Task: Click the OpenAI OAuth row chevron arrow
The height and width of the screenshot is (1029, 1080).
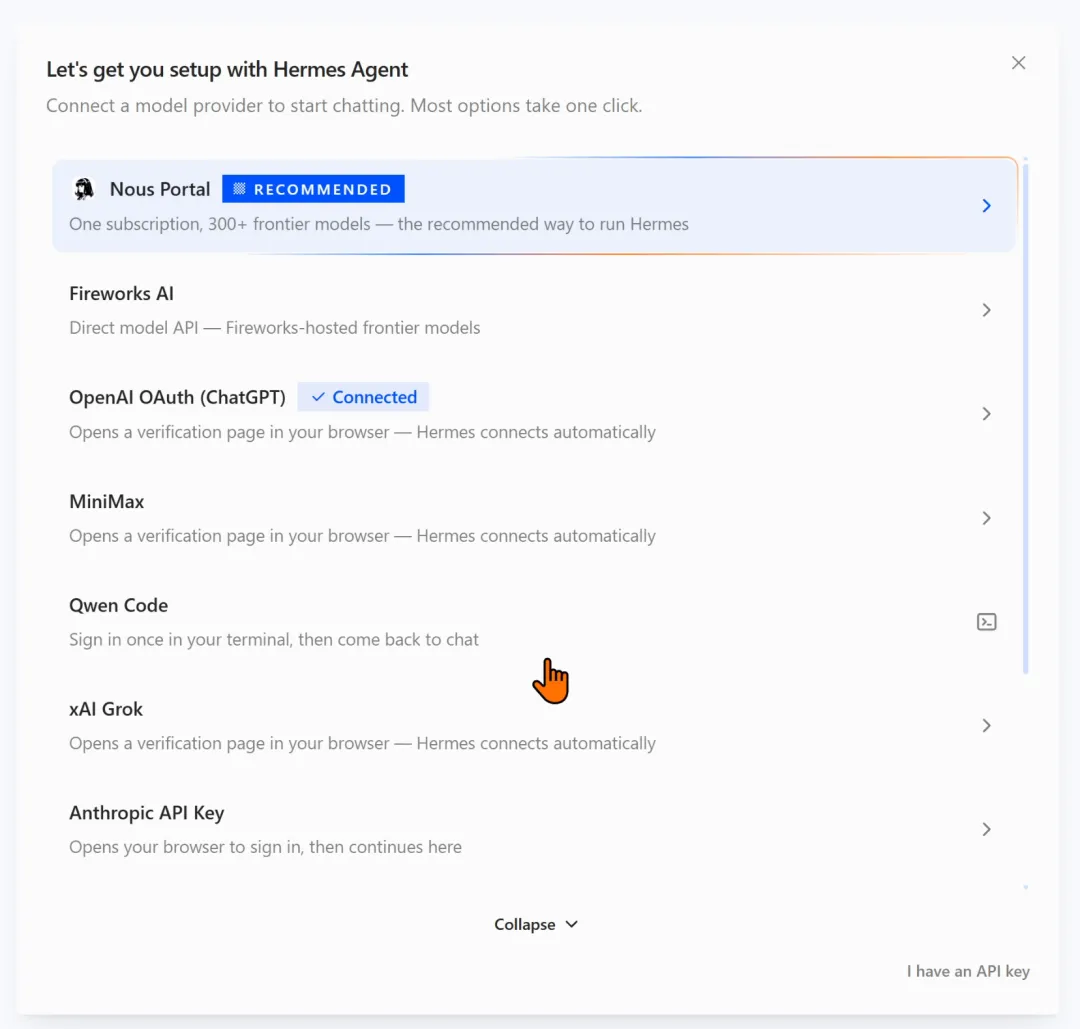Action: click(986, 414)
